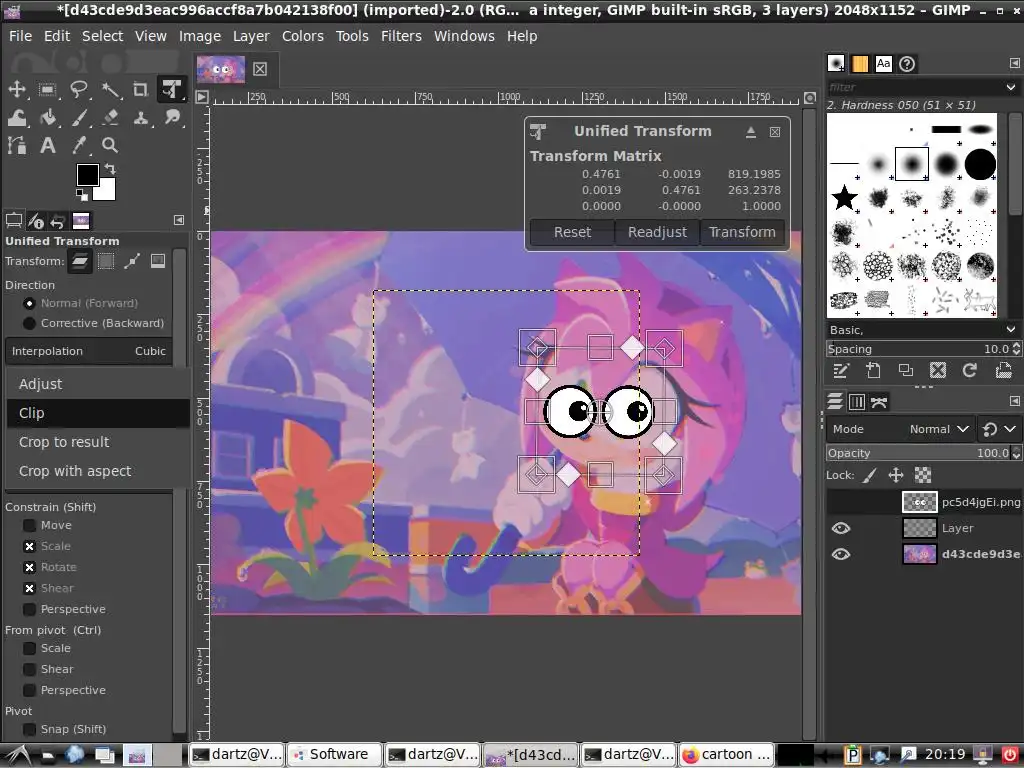This screenshot has height=768, width=1024.
Task: Select the Warp Transform tool
Action: tap(16, 118)
